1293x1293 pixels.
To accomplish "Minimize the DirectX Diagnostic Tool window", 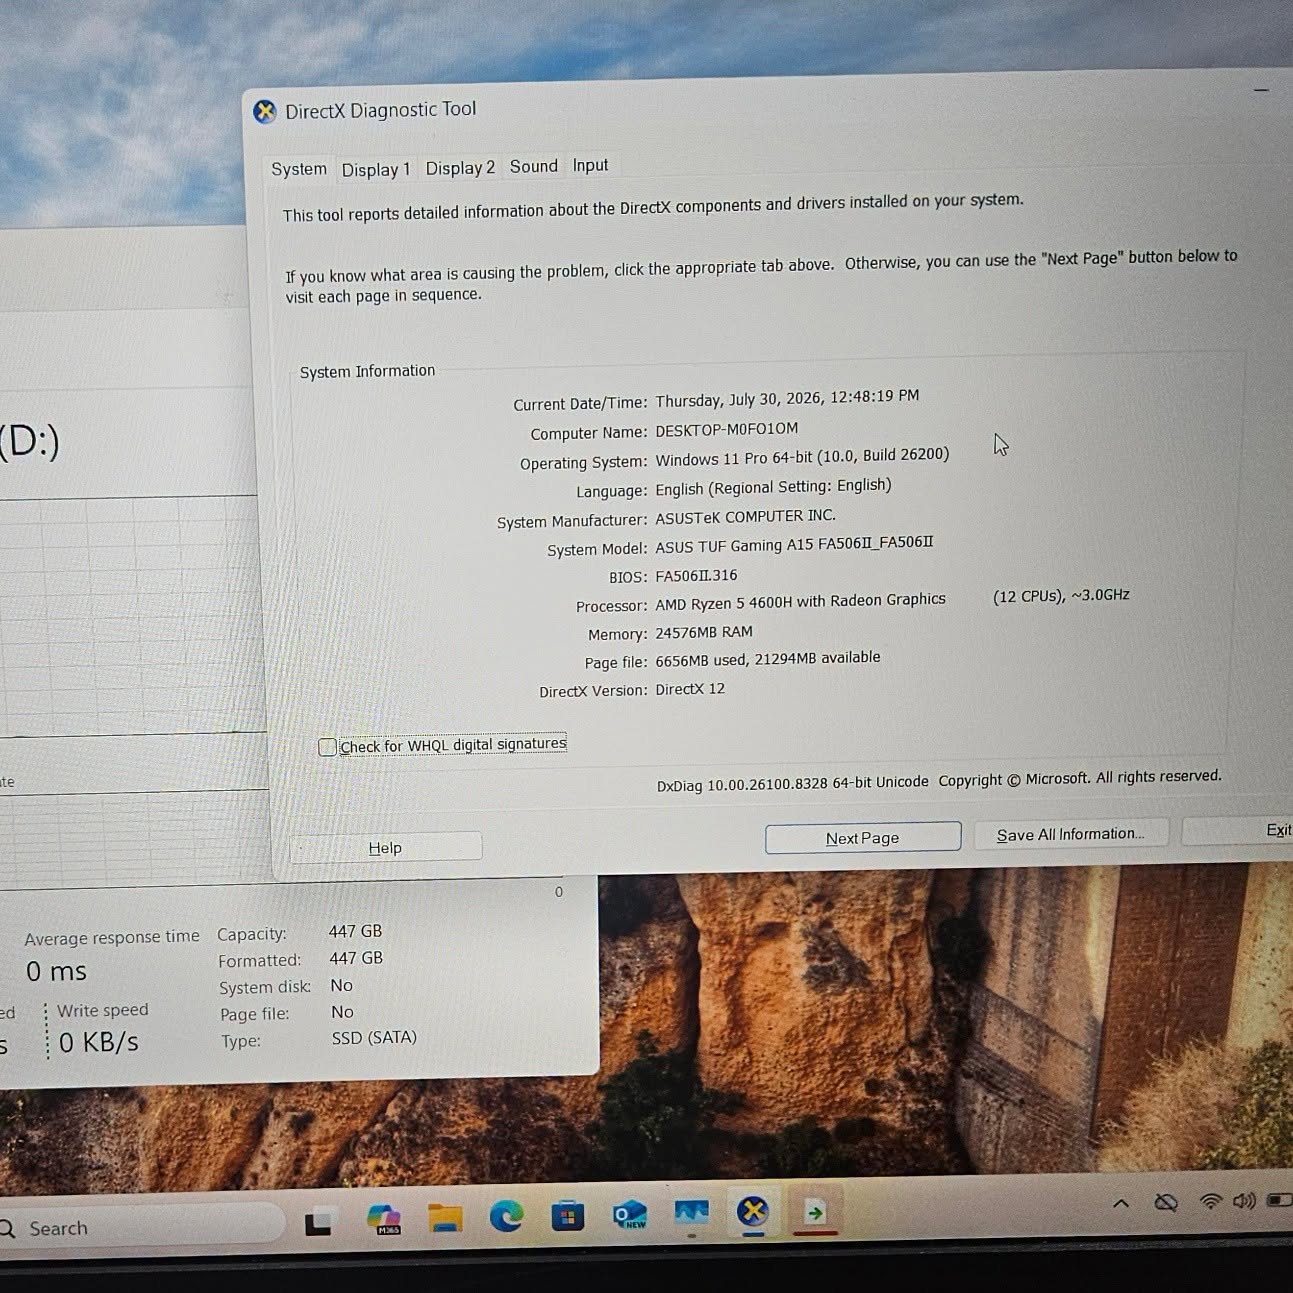I will tap(1262, 90).
